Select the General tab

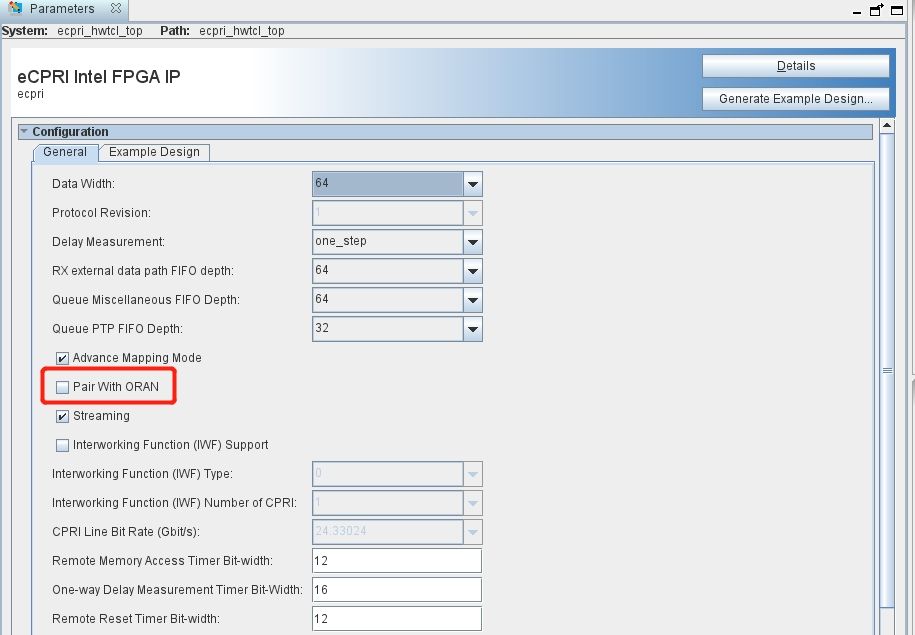(x=65, y=152)
